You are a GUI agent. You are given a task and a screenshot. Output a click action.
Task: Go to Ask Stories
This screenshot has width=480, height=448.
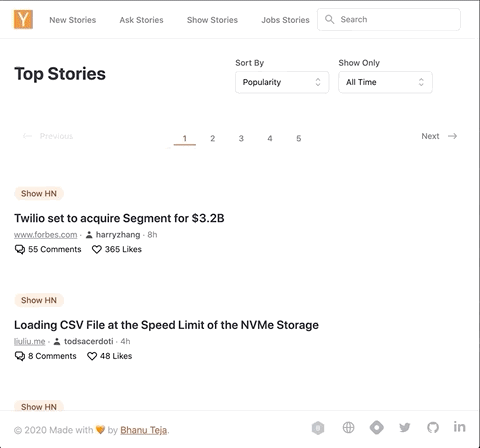click(x=142, y=20)
